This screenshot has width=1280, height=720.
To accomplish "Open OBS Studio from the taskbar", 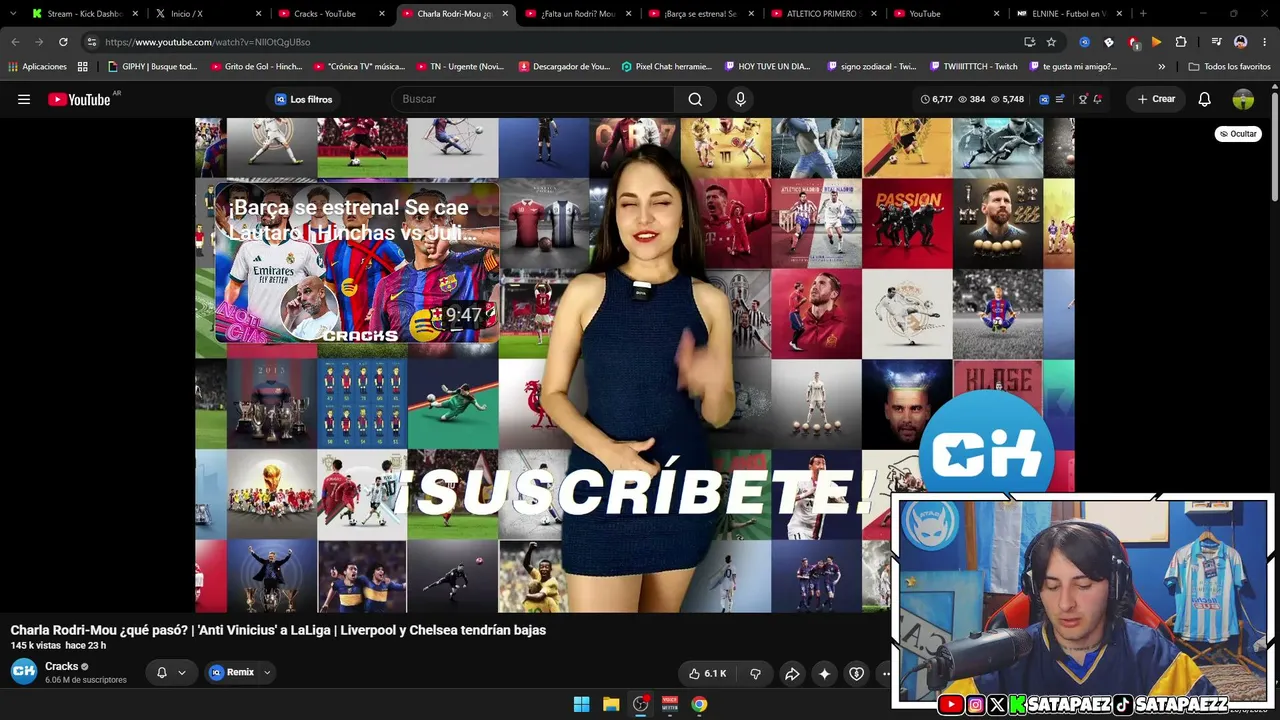I will [641, 704].
